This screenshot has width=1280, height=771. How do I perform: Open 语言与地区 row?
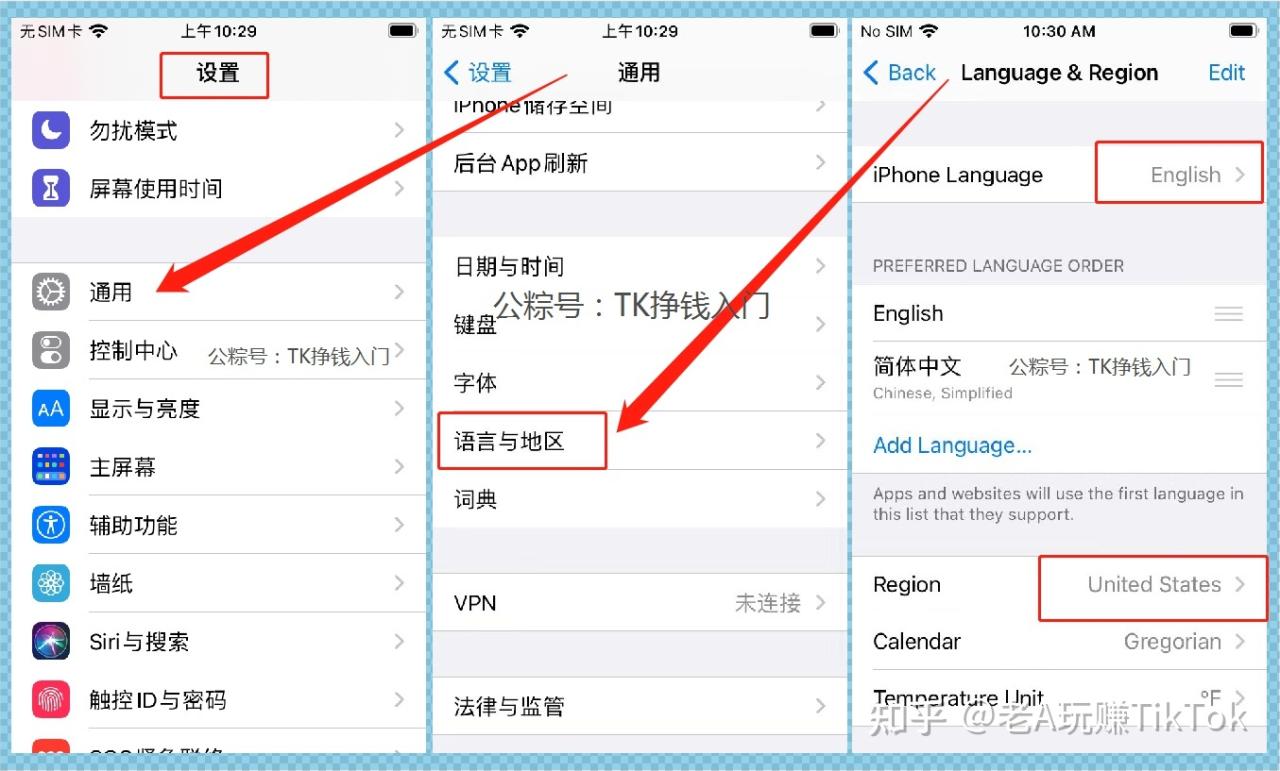click(640, 441)
